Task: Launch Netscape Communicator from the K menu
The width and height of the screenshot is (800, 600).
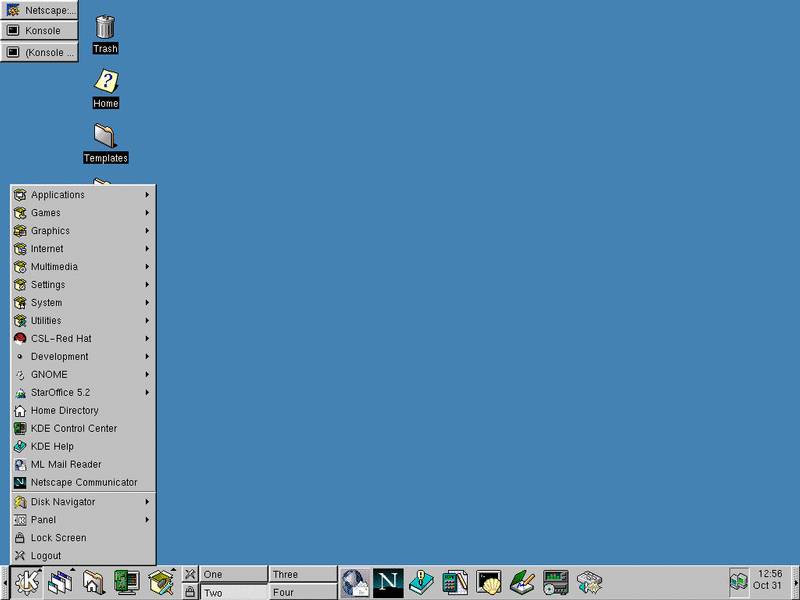Action: tap(83, 482)
